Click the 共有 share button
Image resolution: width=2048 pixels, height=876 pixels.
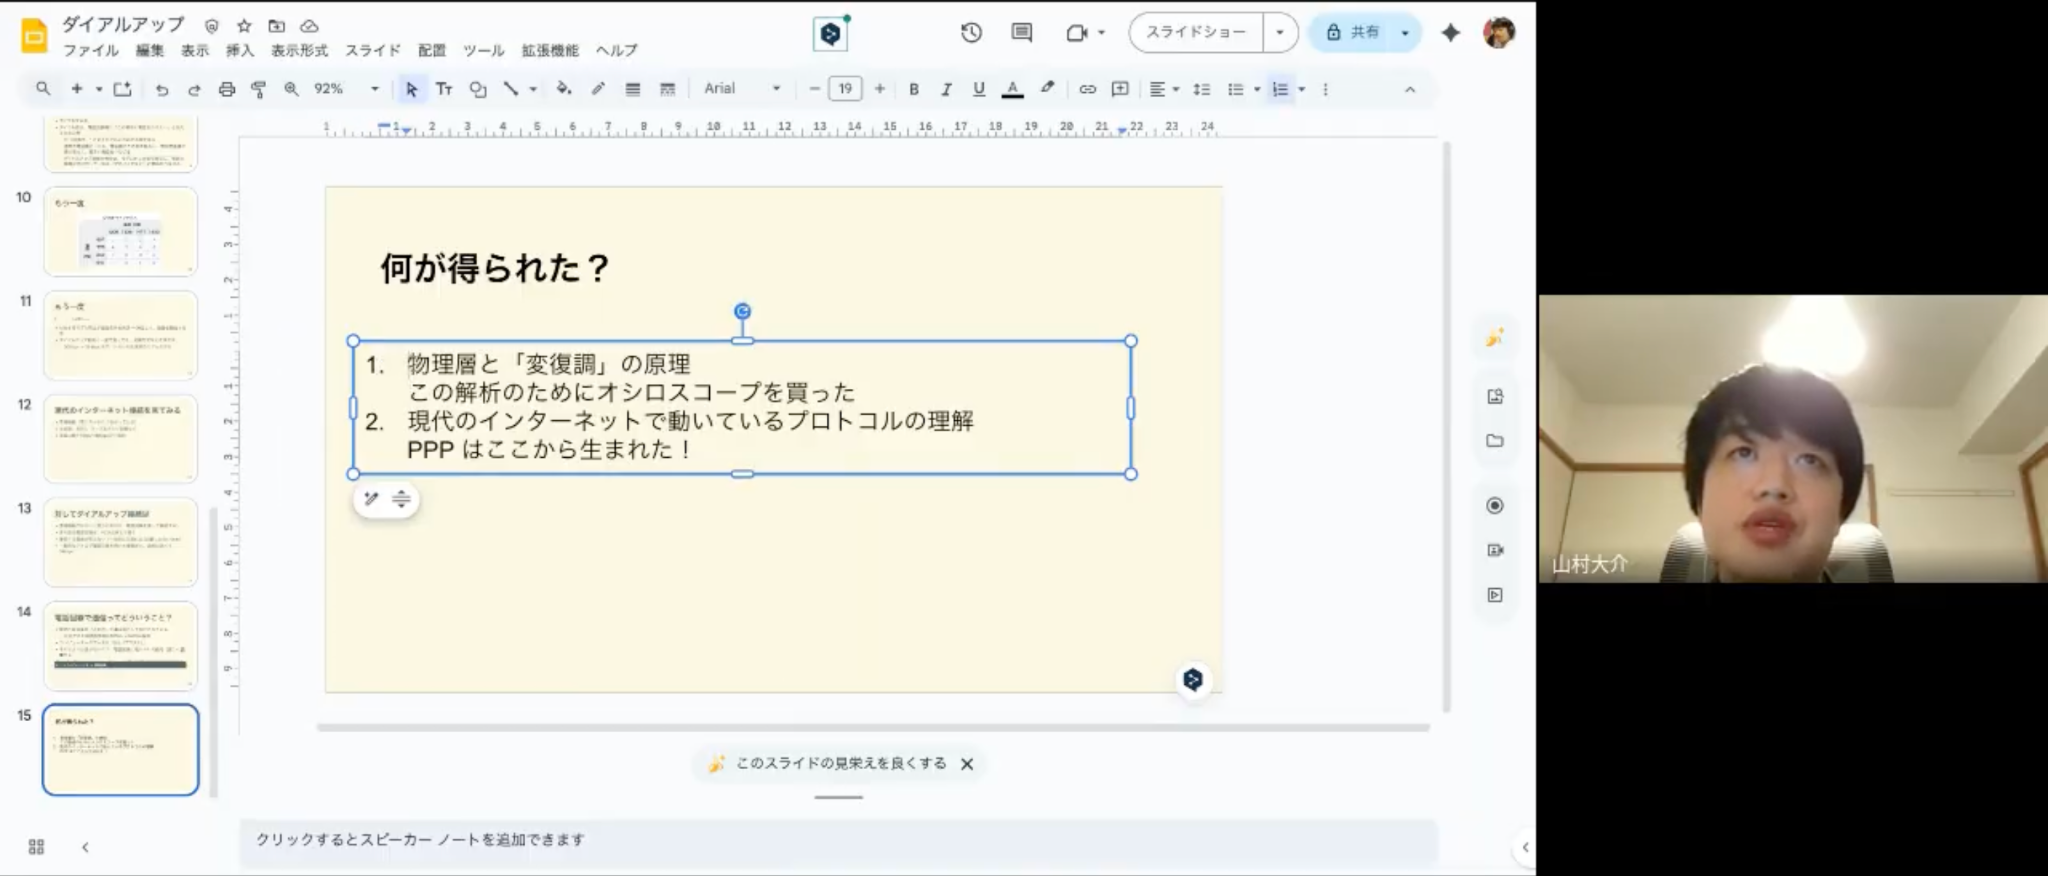point(1354,33)
